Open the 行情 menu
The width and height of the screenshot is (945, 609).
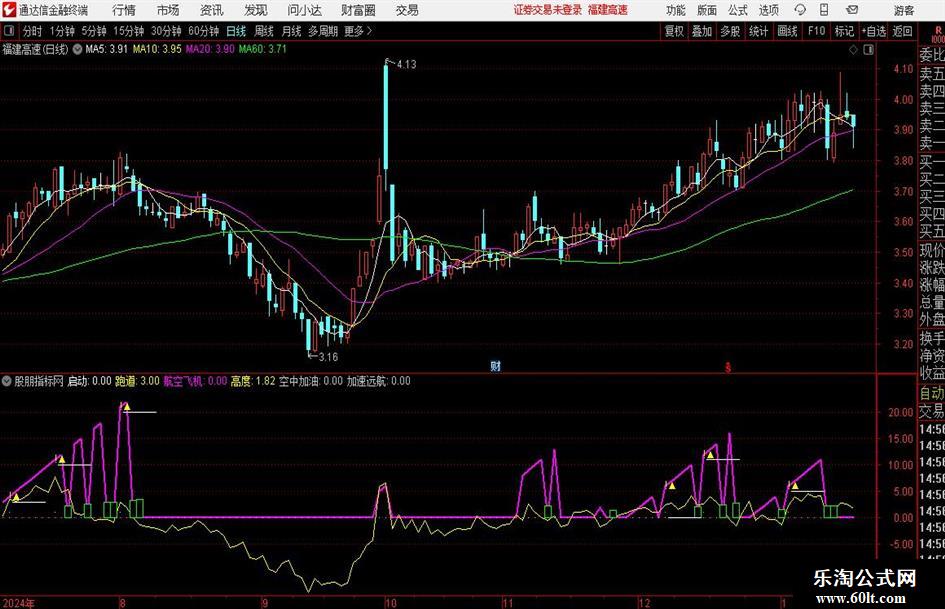pos(124,10)
